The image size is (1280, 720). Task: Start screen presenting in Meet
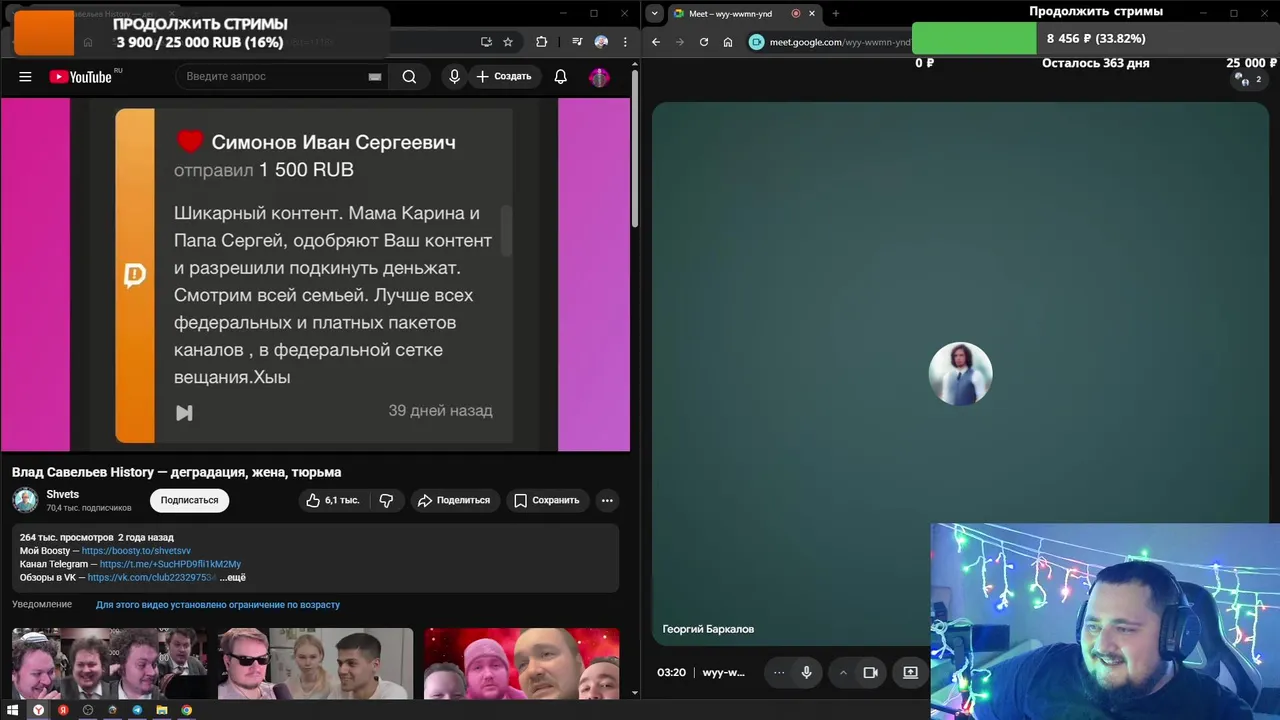[x=910, y=673]
